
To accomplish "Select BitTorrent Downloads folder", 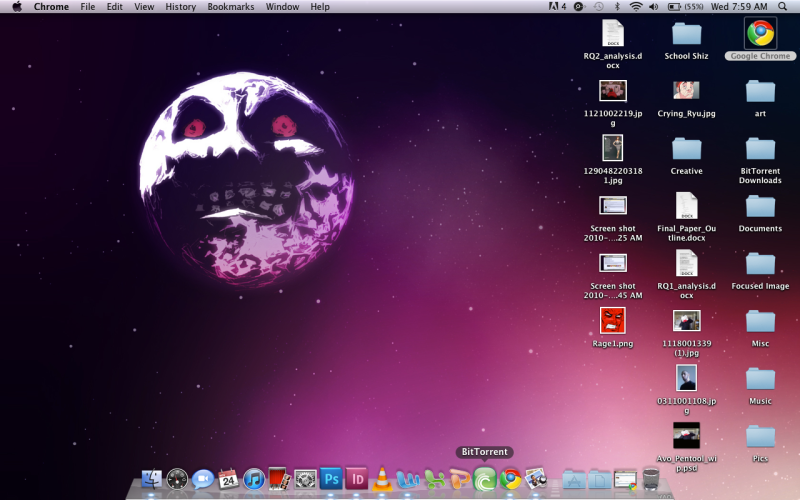I will [x=760, y=149].
